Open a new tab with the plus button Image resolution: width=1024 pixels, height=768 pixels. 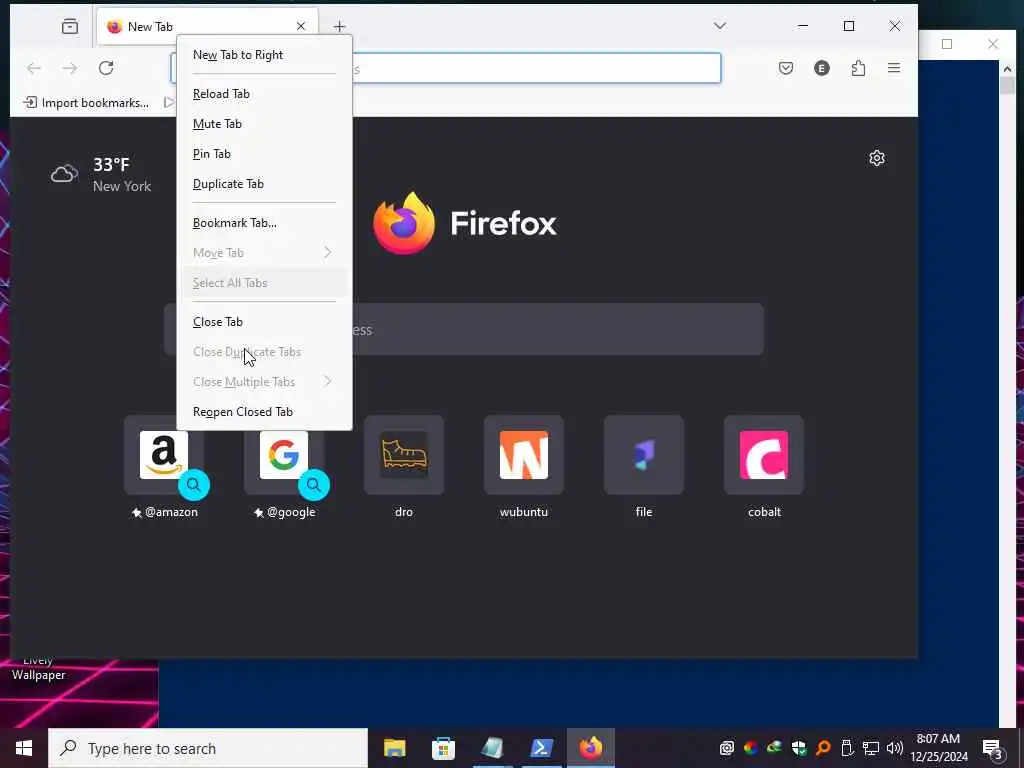[x=340, y=26]
